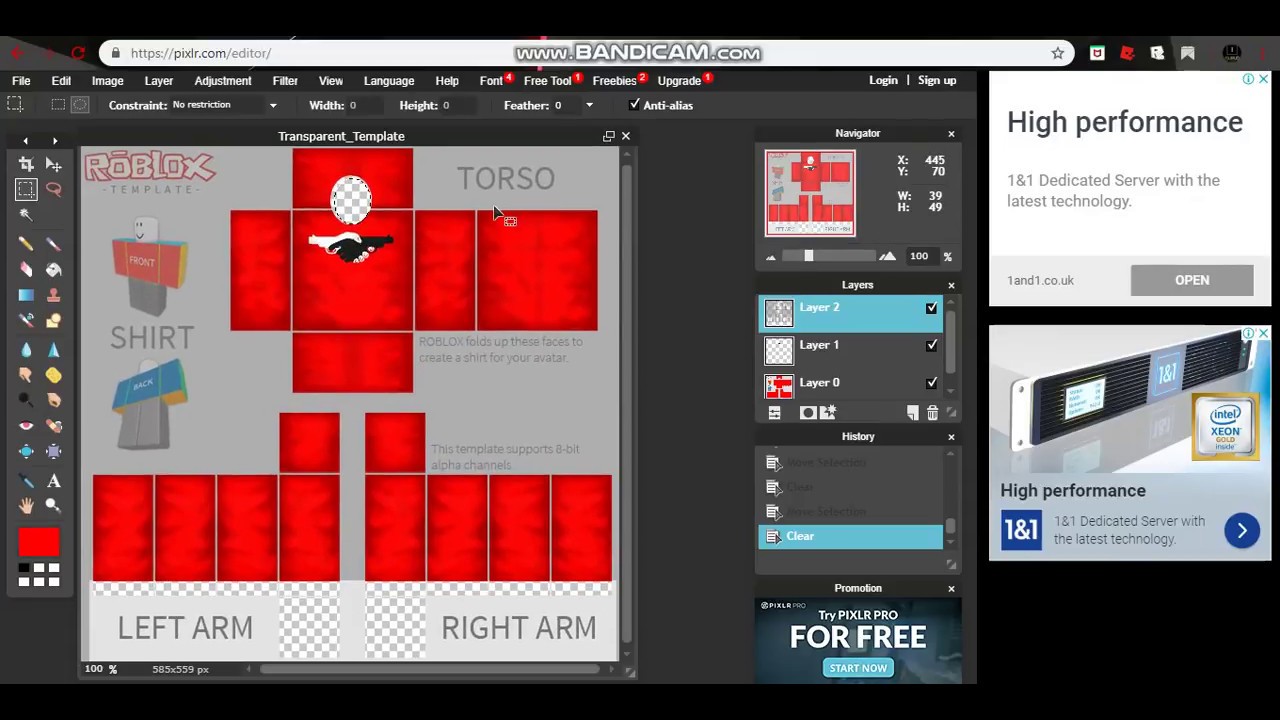Screen dimensions: 1280x720
Task: Select the Red eye reduction tool
Action: pyautogui.click(x=26, y=426)
